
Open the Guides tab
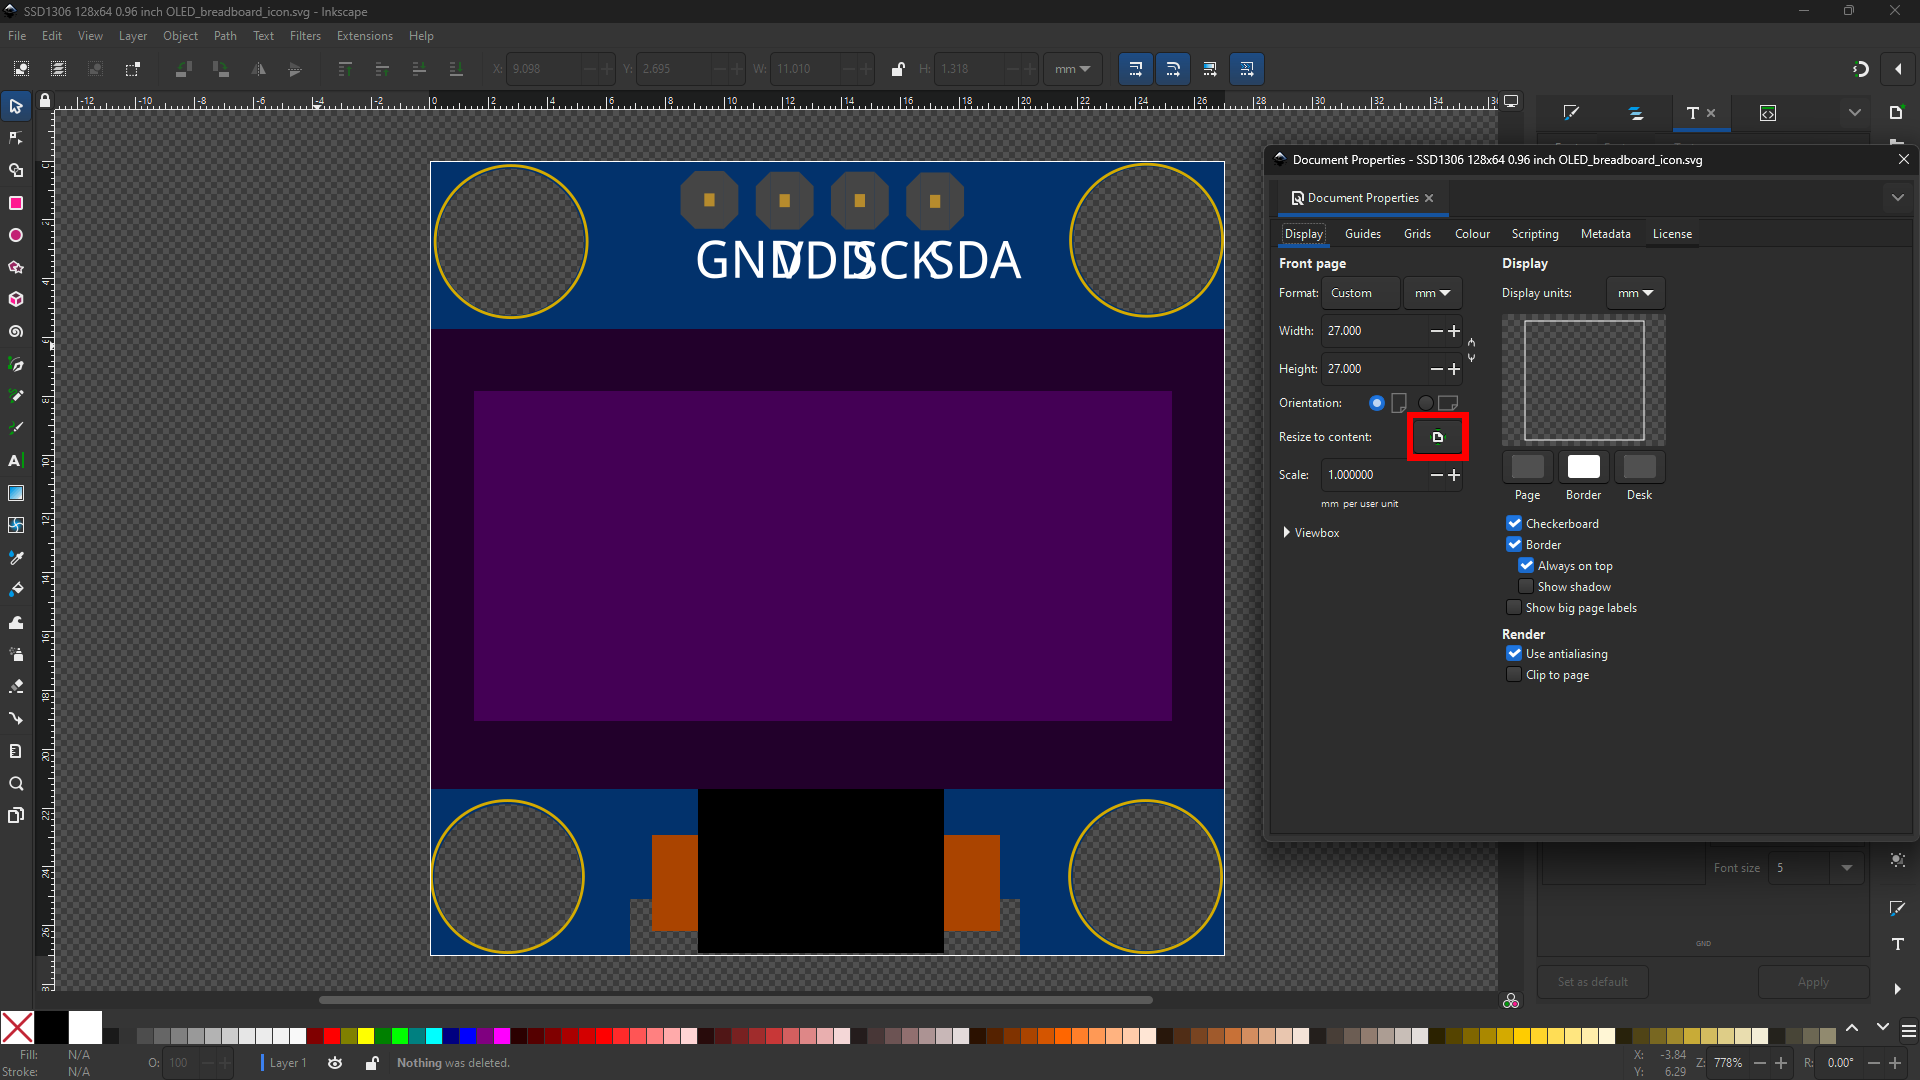pos(1362,234)
